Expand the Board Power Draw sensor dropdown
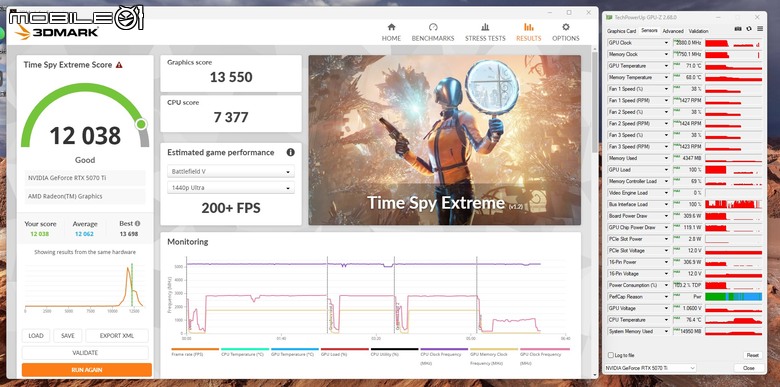The image size is (780, 387). pos(667,216)
